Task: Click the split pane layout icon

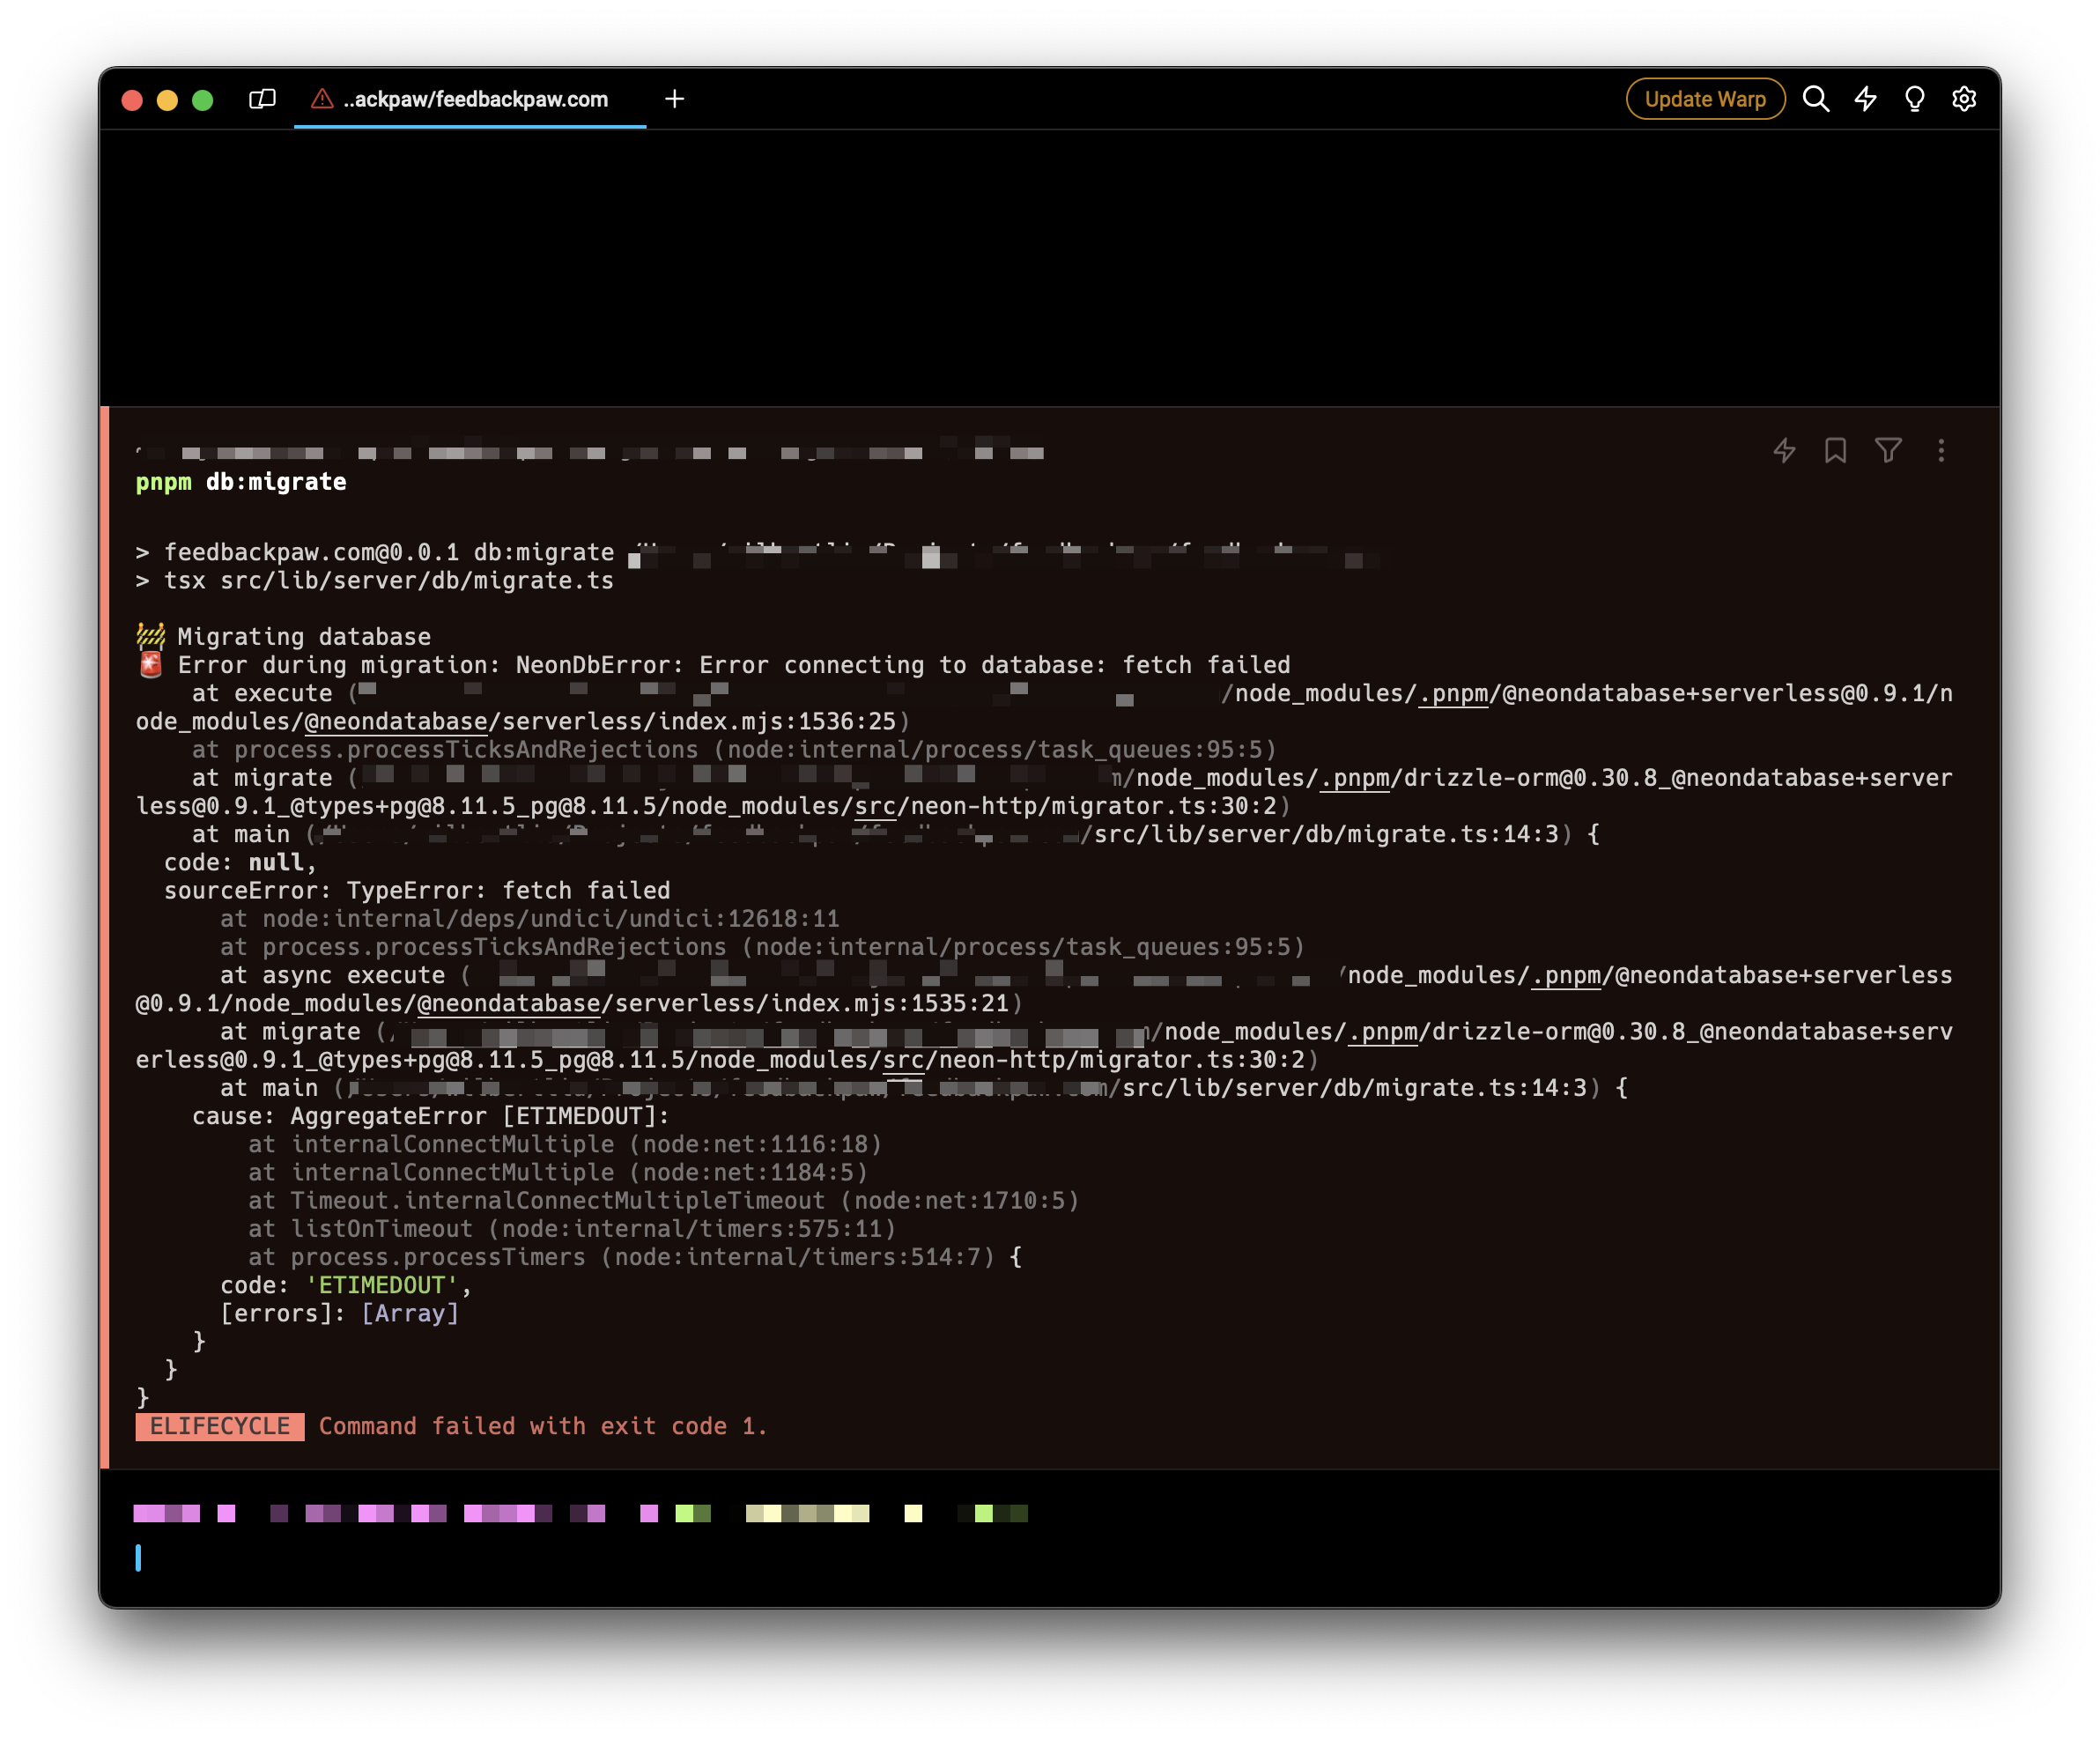Action: 262,99
